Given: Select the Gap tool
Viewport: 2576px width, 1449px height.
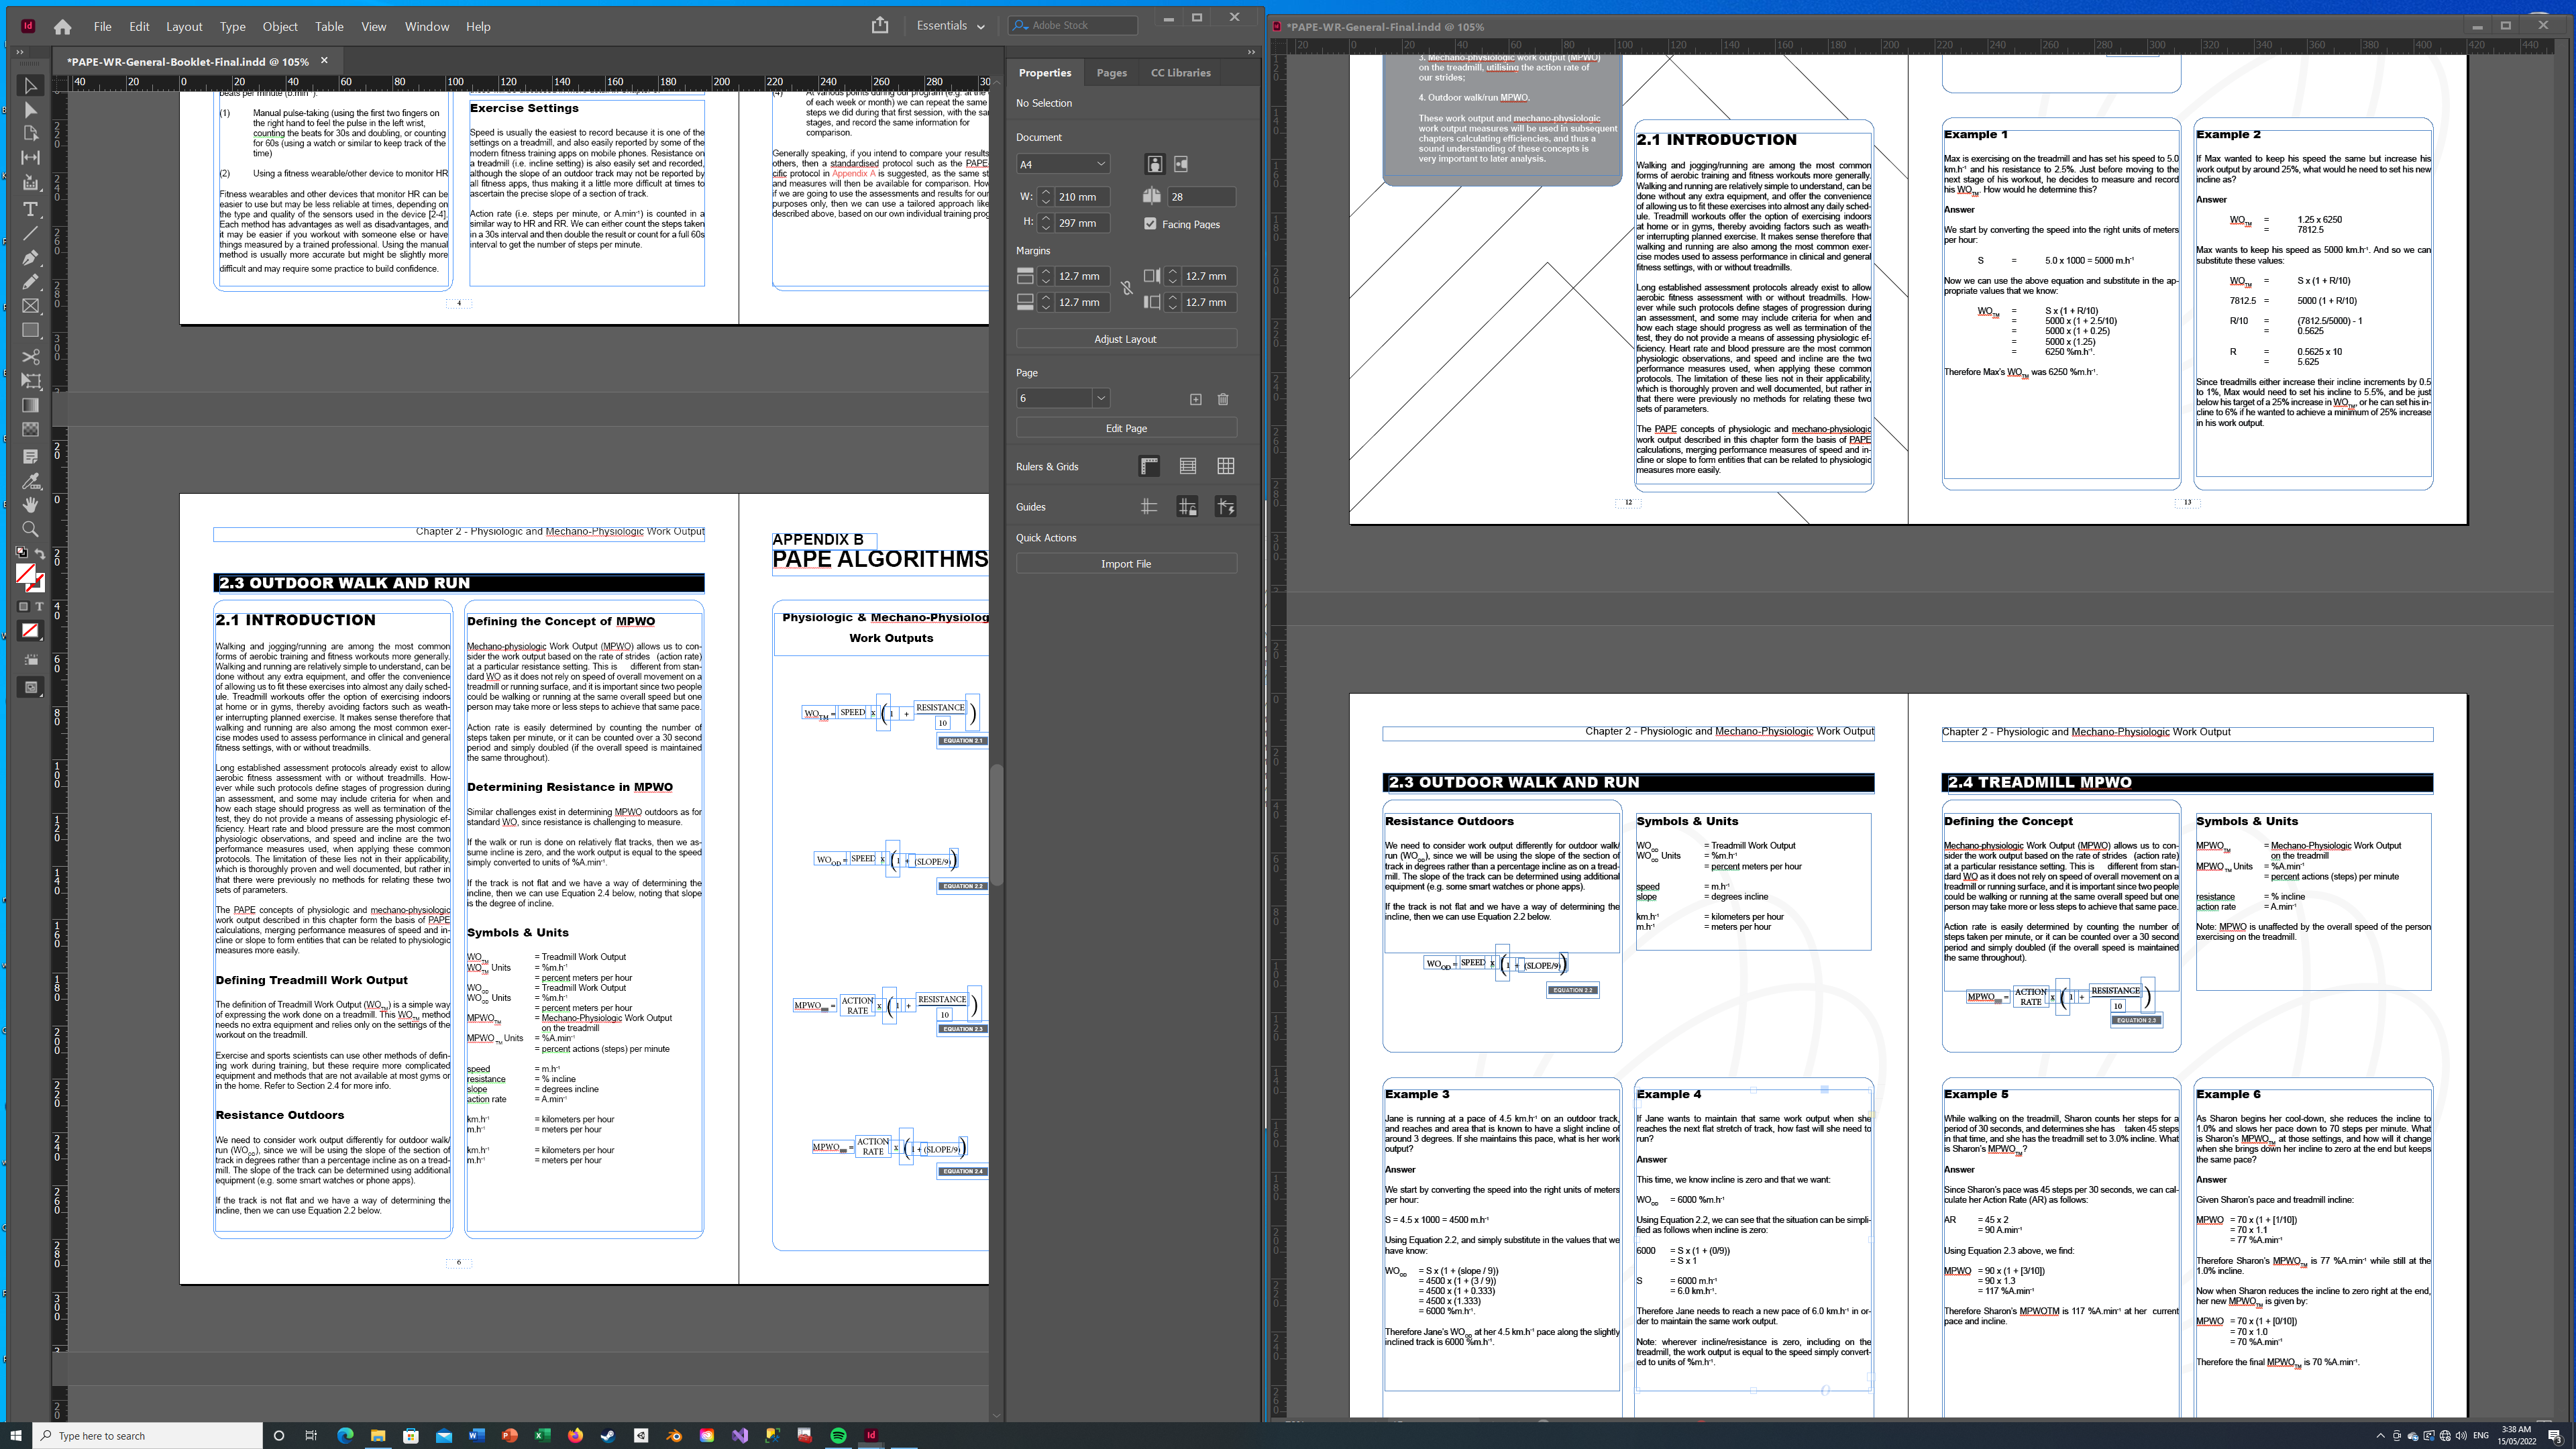Looking at the screenshot, I should [30, 158].
